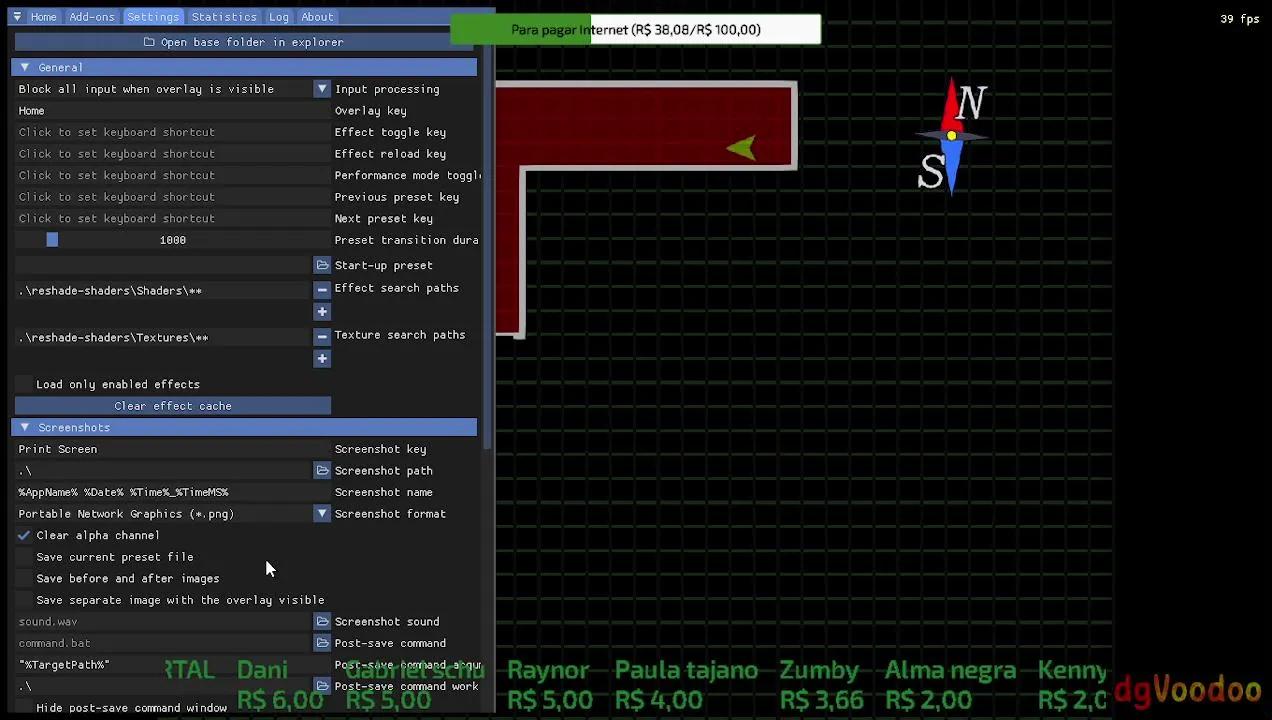Add a new texture search path
The image size is (1272, 720).
coord(322,359)
